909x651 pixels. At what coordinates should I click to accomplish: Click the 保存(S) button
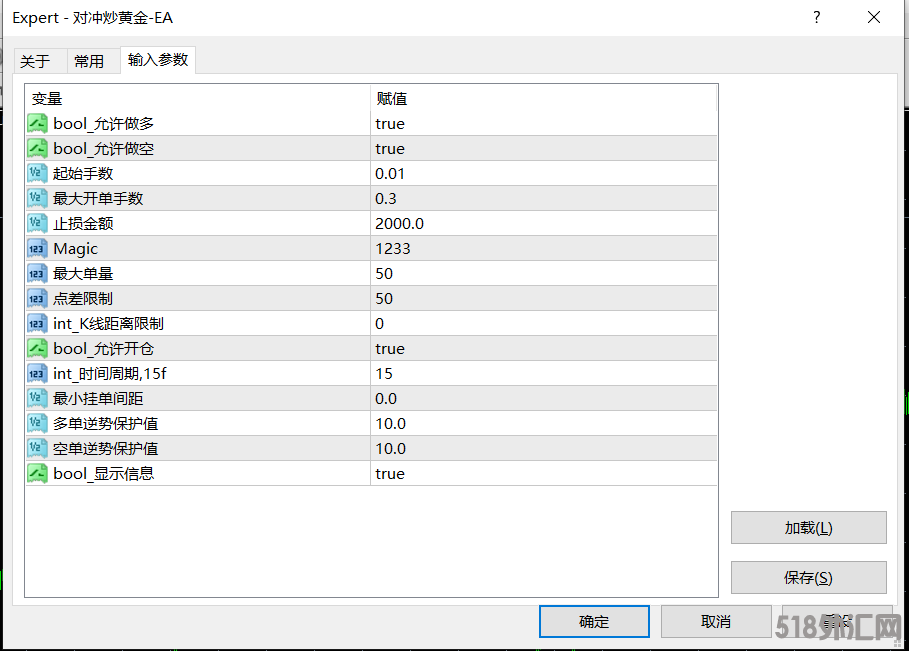(808, 577)
